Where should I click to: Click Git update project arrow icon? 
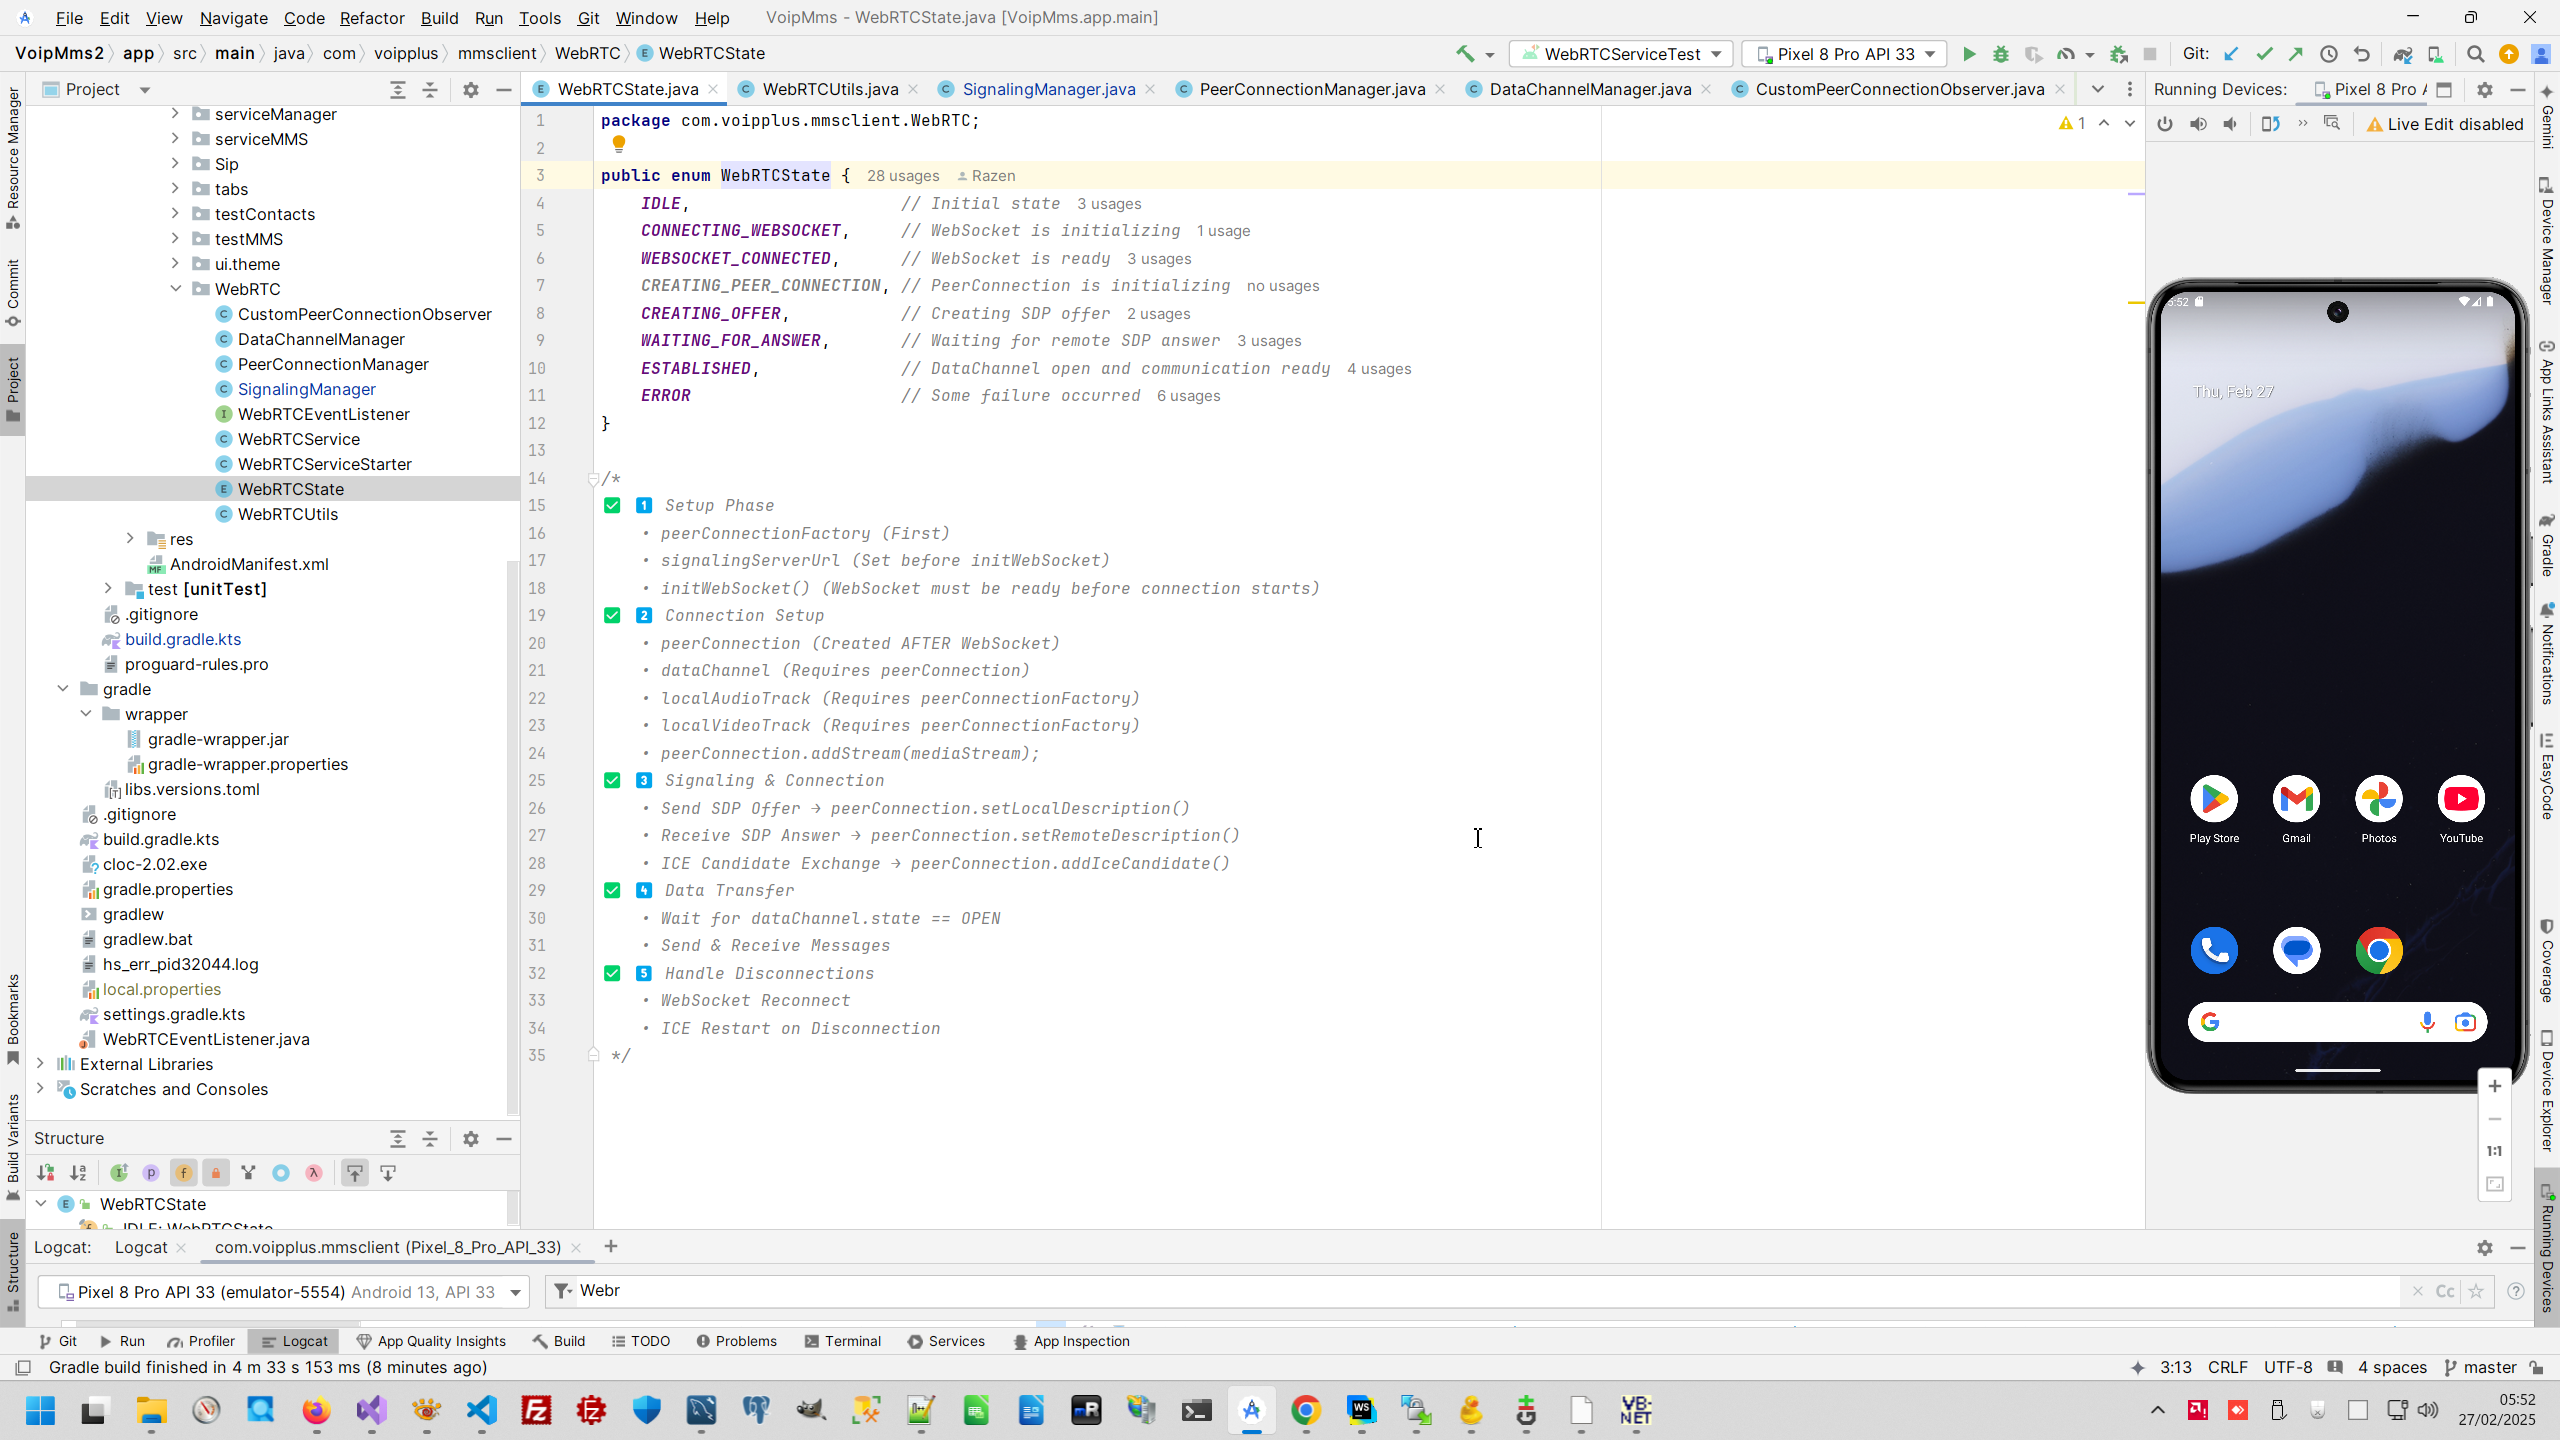[2231, 54]
